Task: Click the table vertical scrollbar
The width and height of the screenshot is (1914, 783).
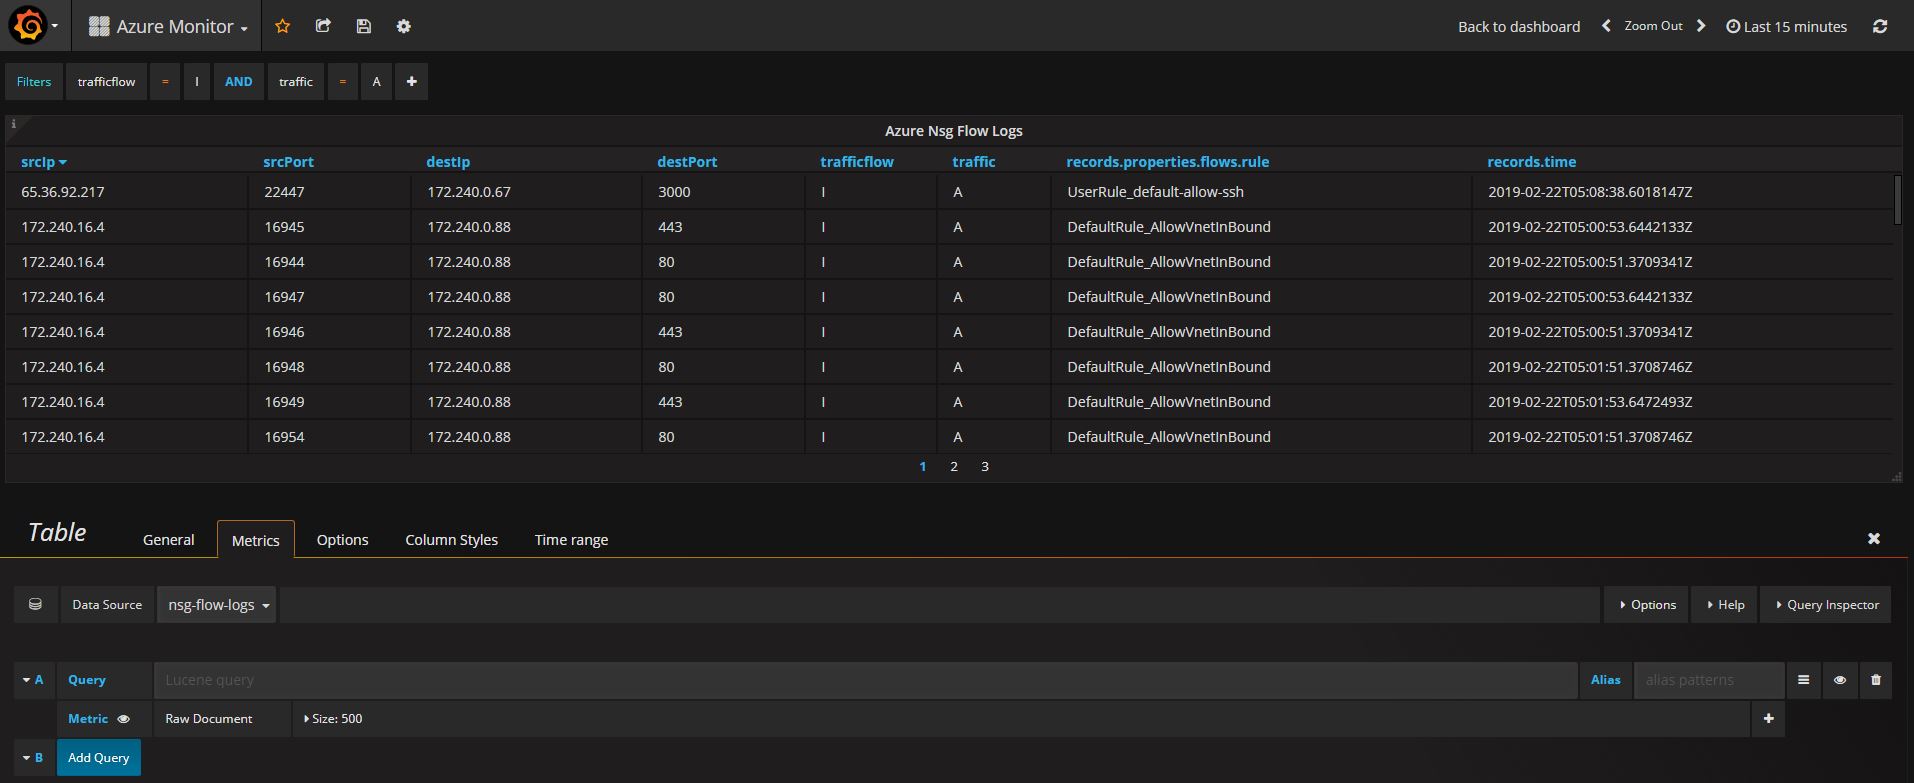Action: click(1897, 200)
